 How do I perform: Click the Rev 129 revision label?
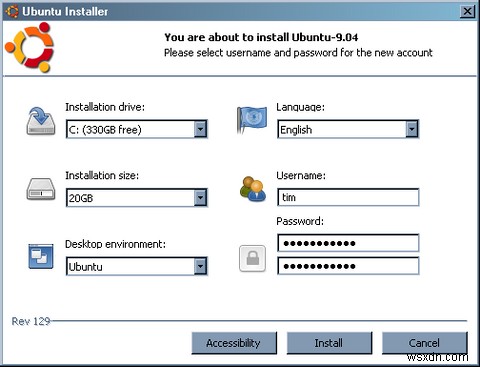click(31, 321)
